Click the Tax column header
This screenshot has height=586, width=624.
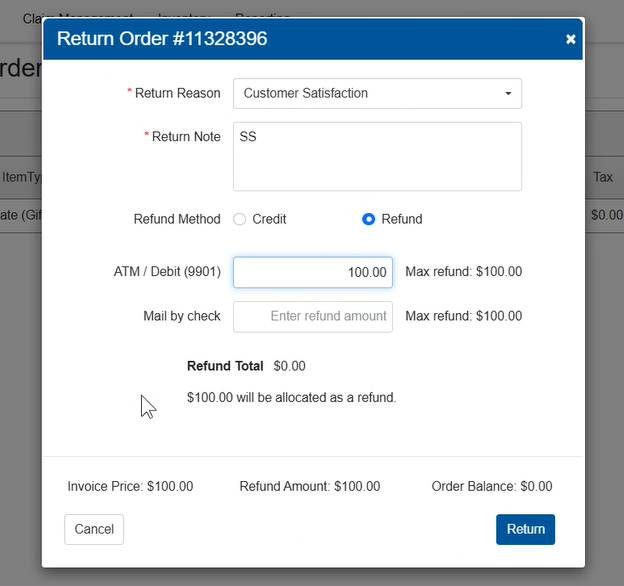point(603,177)
